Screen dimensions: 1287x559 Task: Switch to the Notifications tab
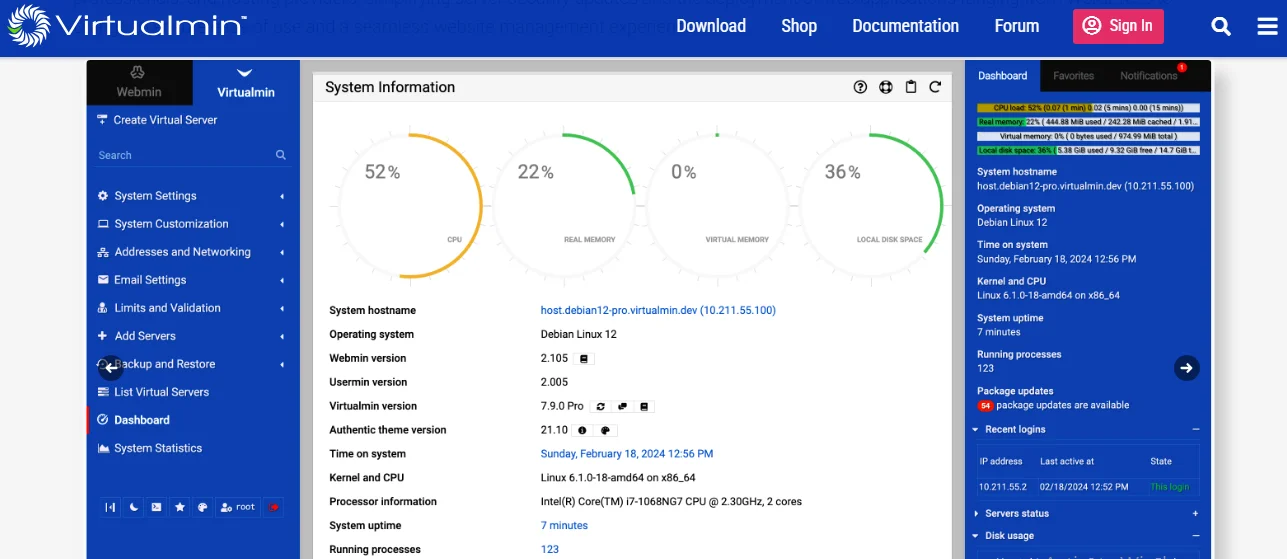(x=1150, y=76)
